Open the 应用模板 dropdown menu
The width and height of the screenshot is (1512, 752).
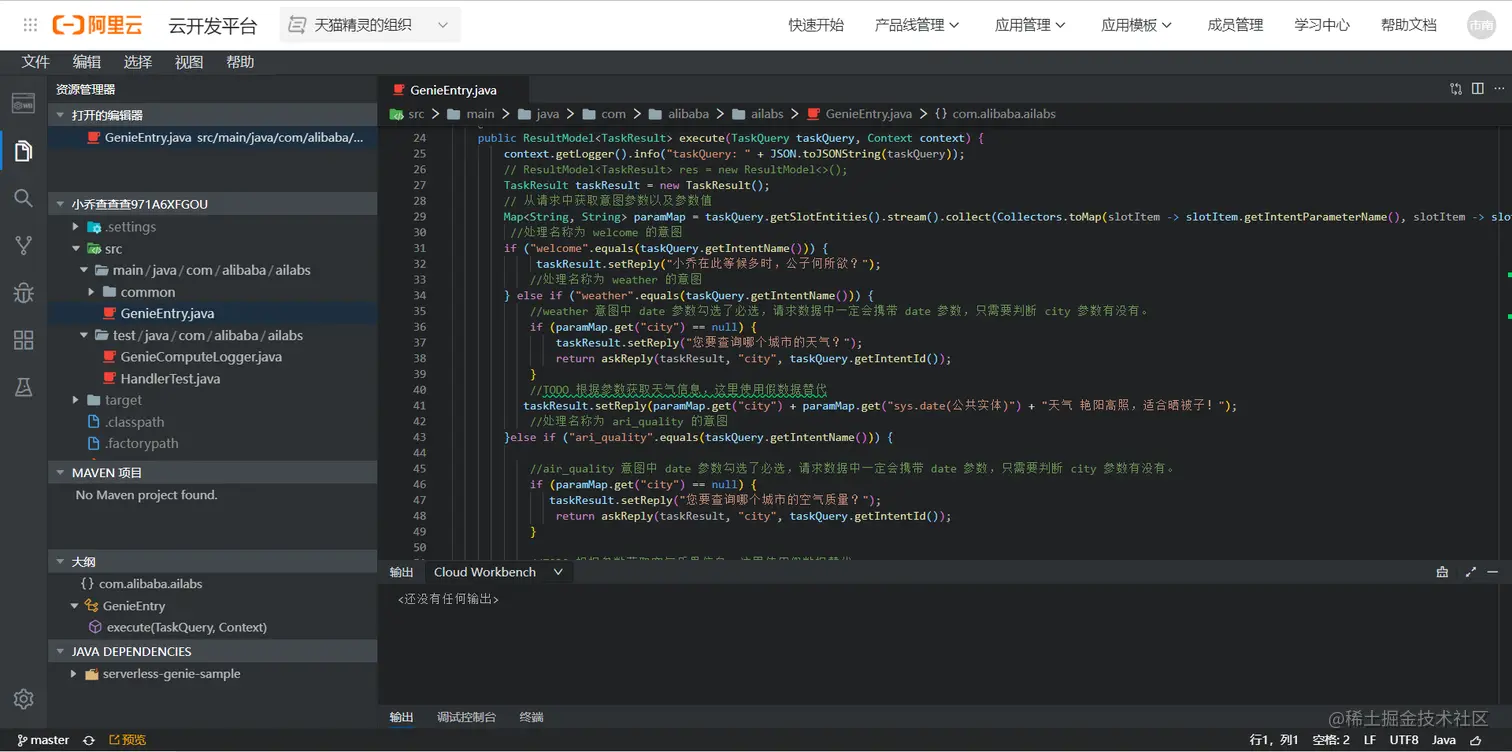click(x=1136, y=25)
